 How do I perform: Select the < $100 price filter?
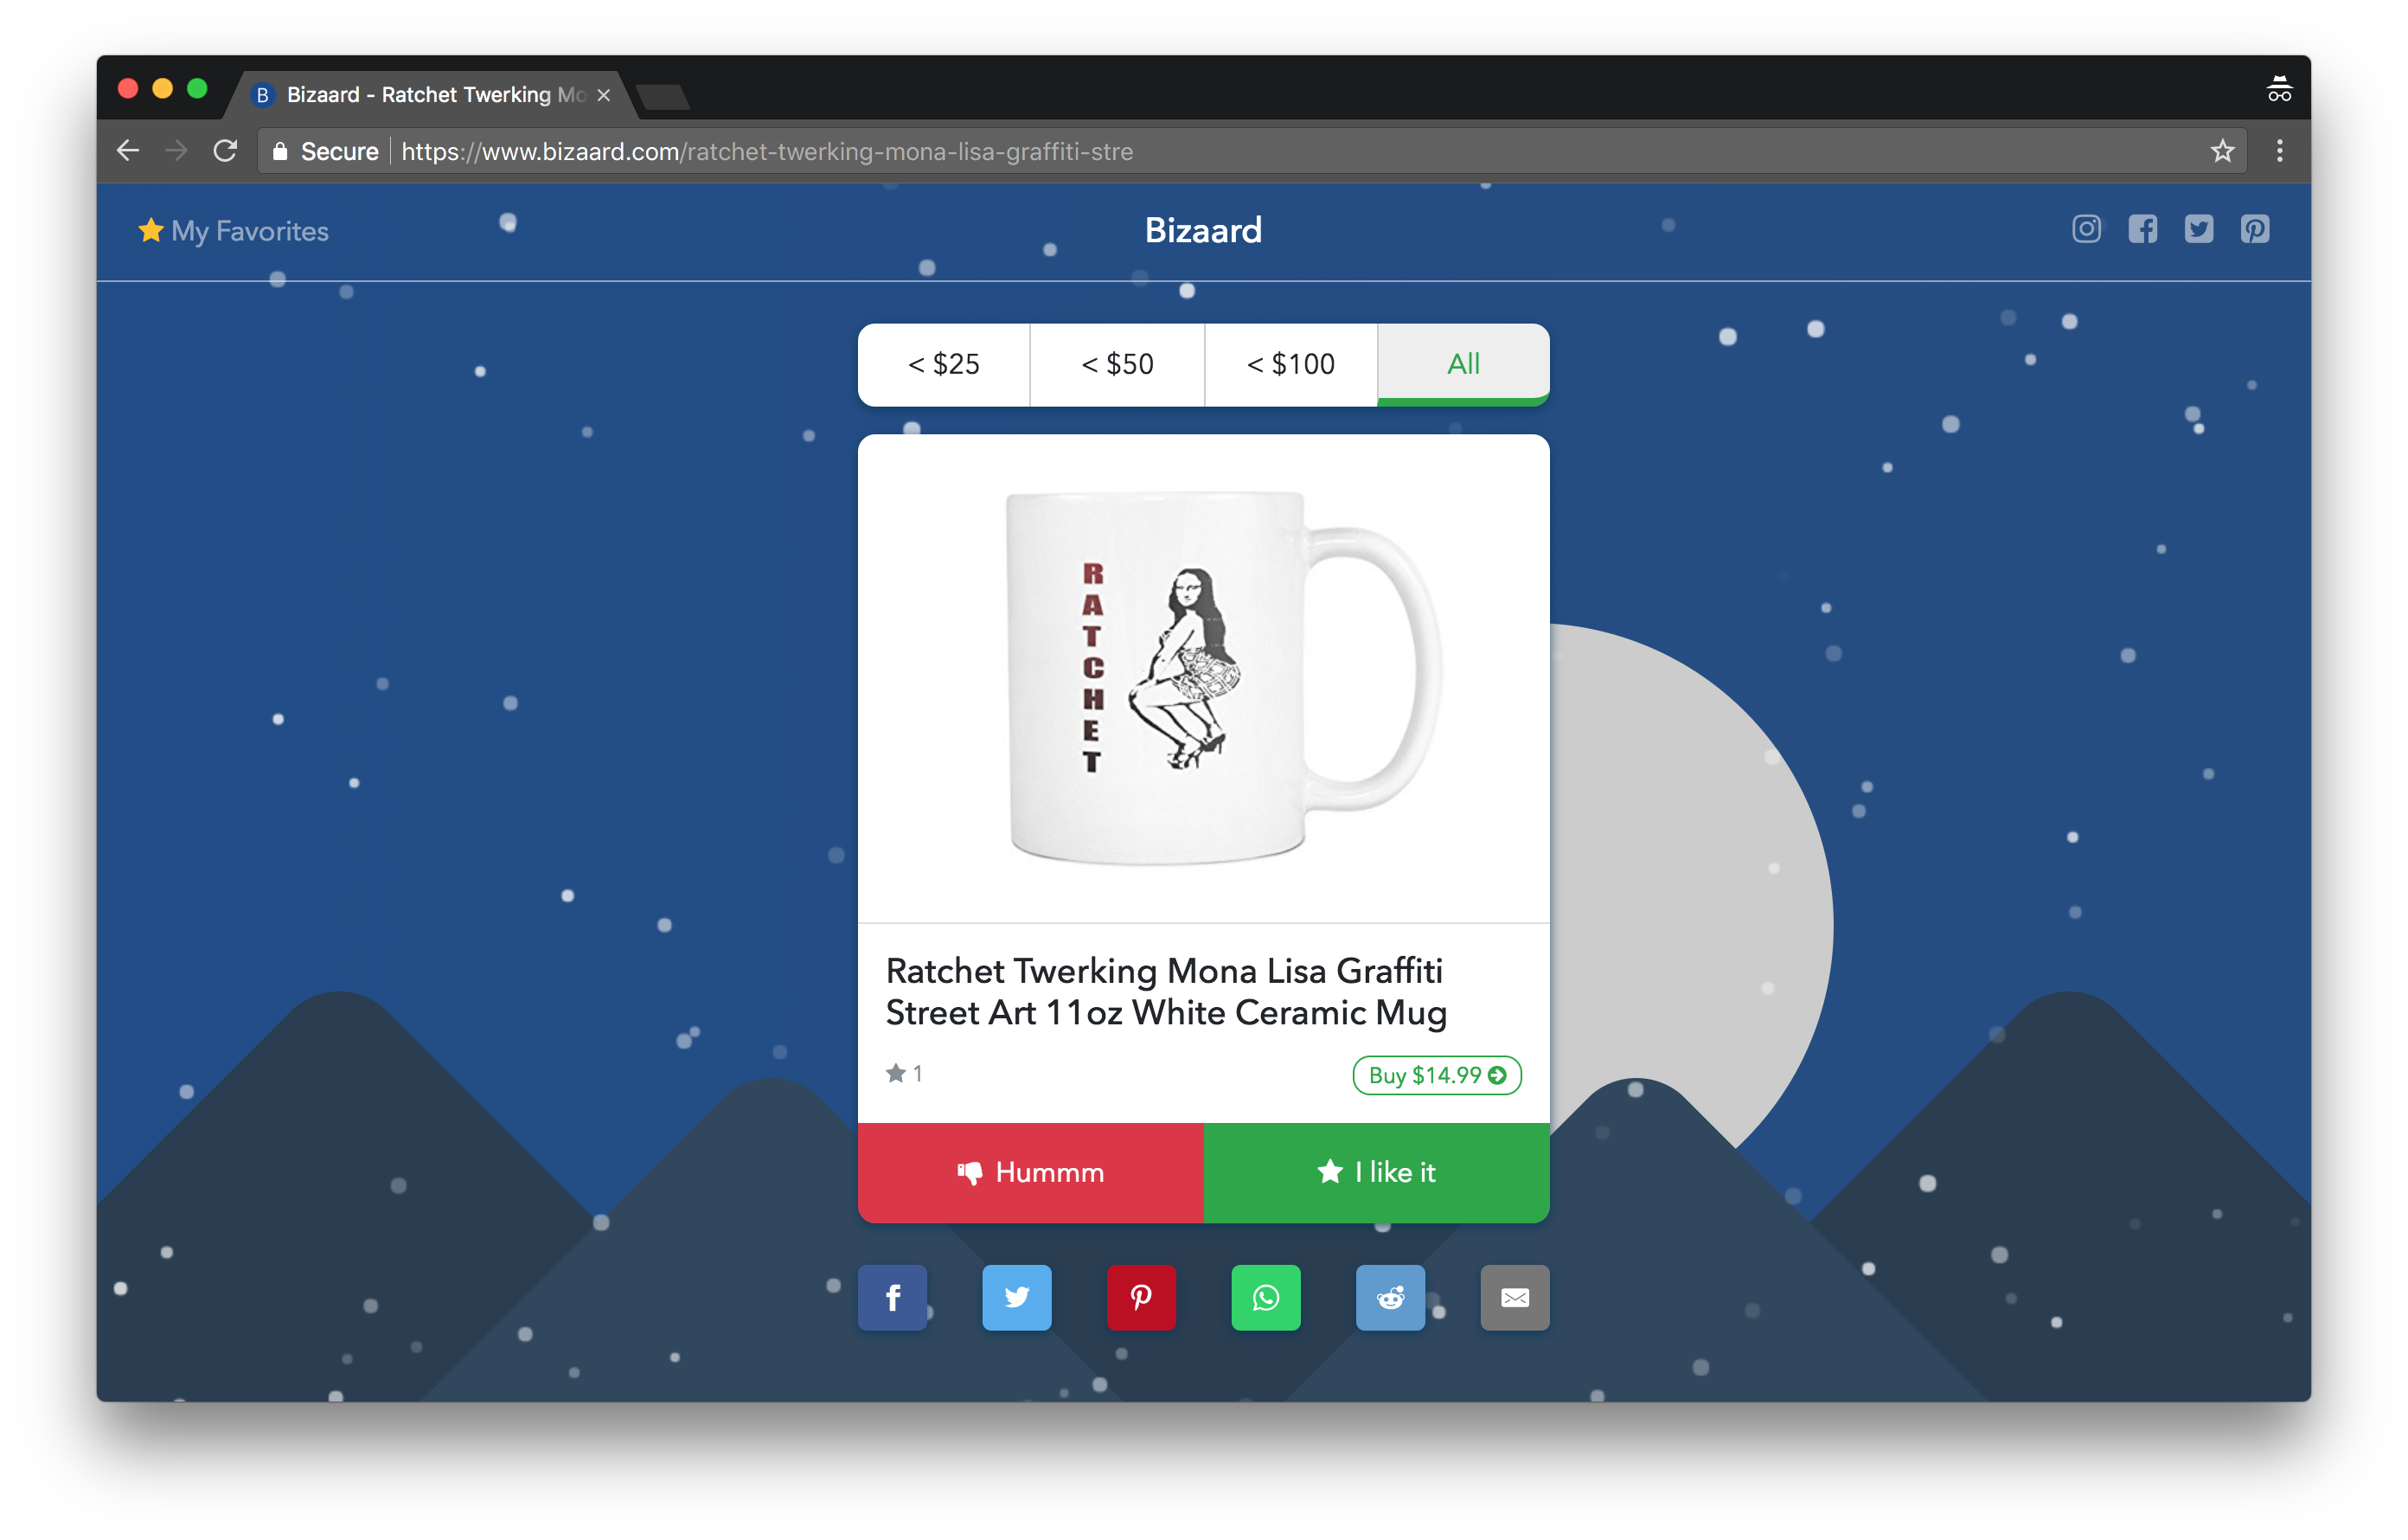pyautogui.click(x=1290, y=364)
